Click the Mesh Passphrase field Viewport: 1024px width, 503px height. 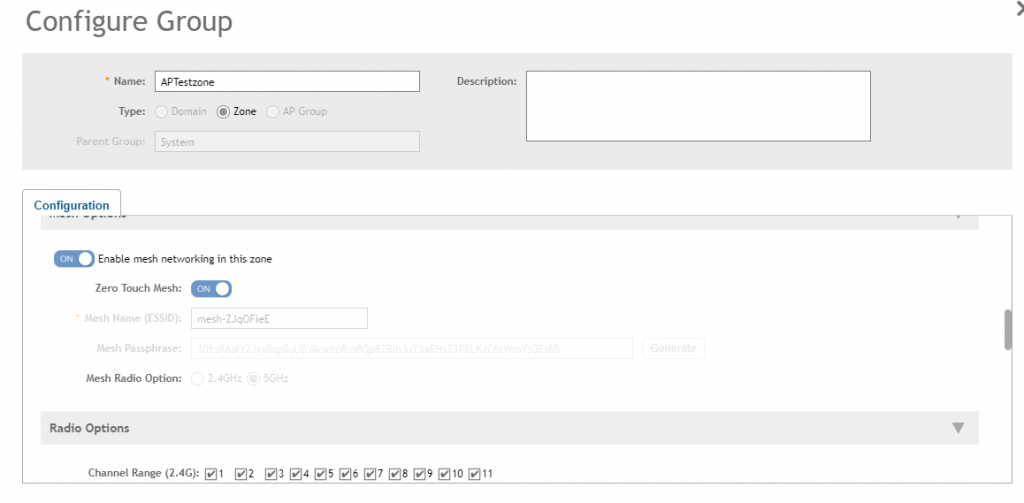410,348
